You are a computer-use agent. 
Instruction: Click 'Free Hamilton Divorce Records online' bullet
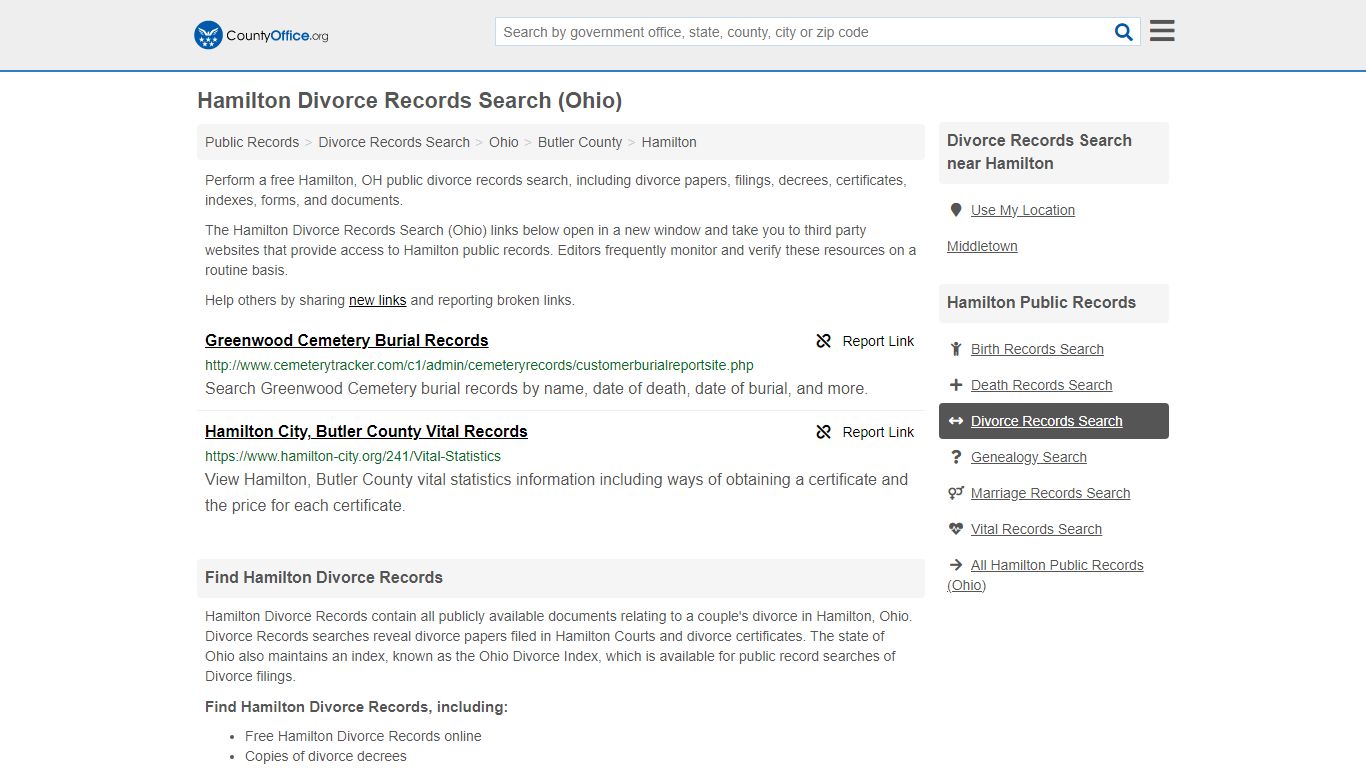[x=363, y=736]
